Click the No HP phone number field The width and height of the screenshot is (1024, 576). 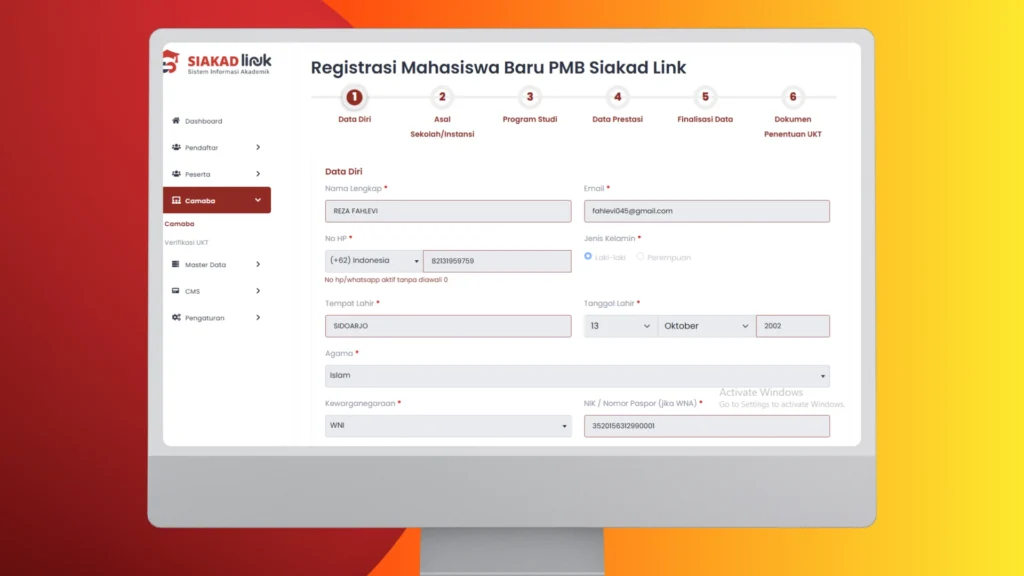(497, 261)
